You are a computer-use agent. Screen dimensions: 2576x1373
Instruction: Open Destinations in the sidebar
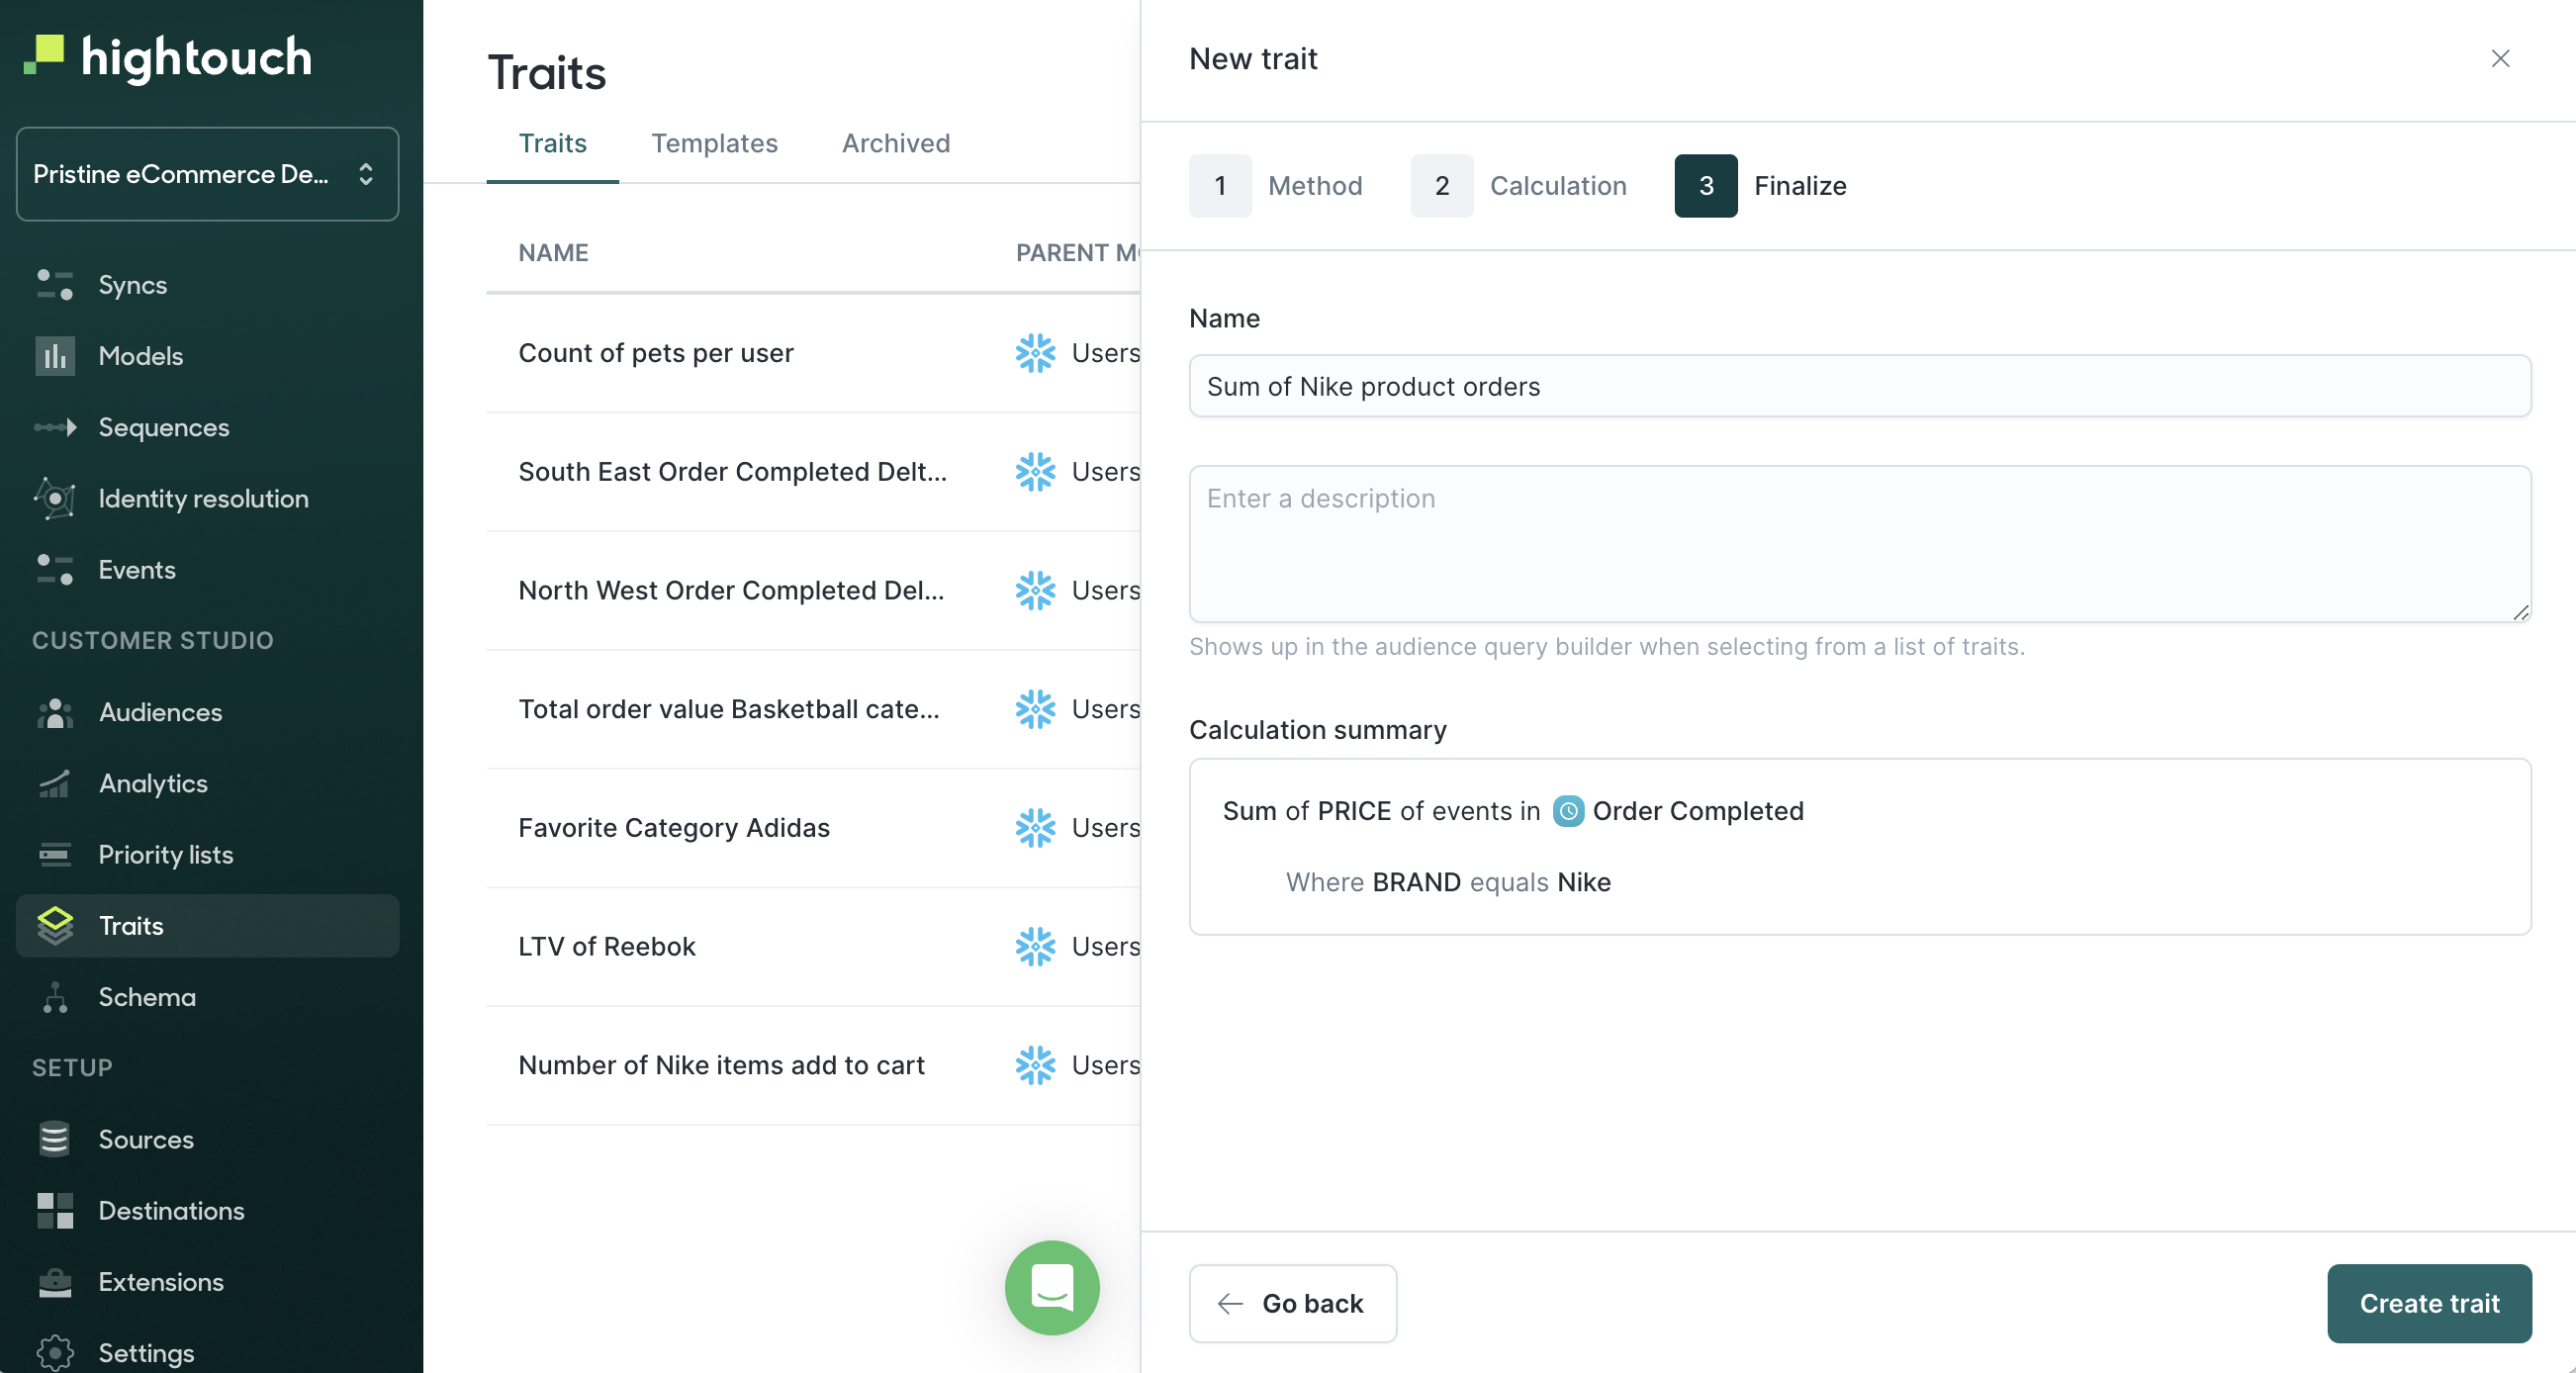pyautogui.click(x=207, y=1211)
